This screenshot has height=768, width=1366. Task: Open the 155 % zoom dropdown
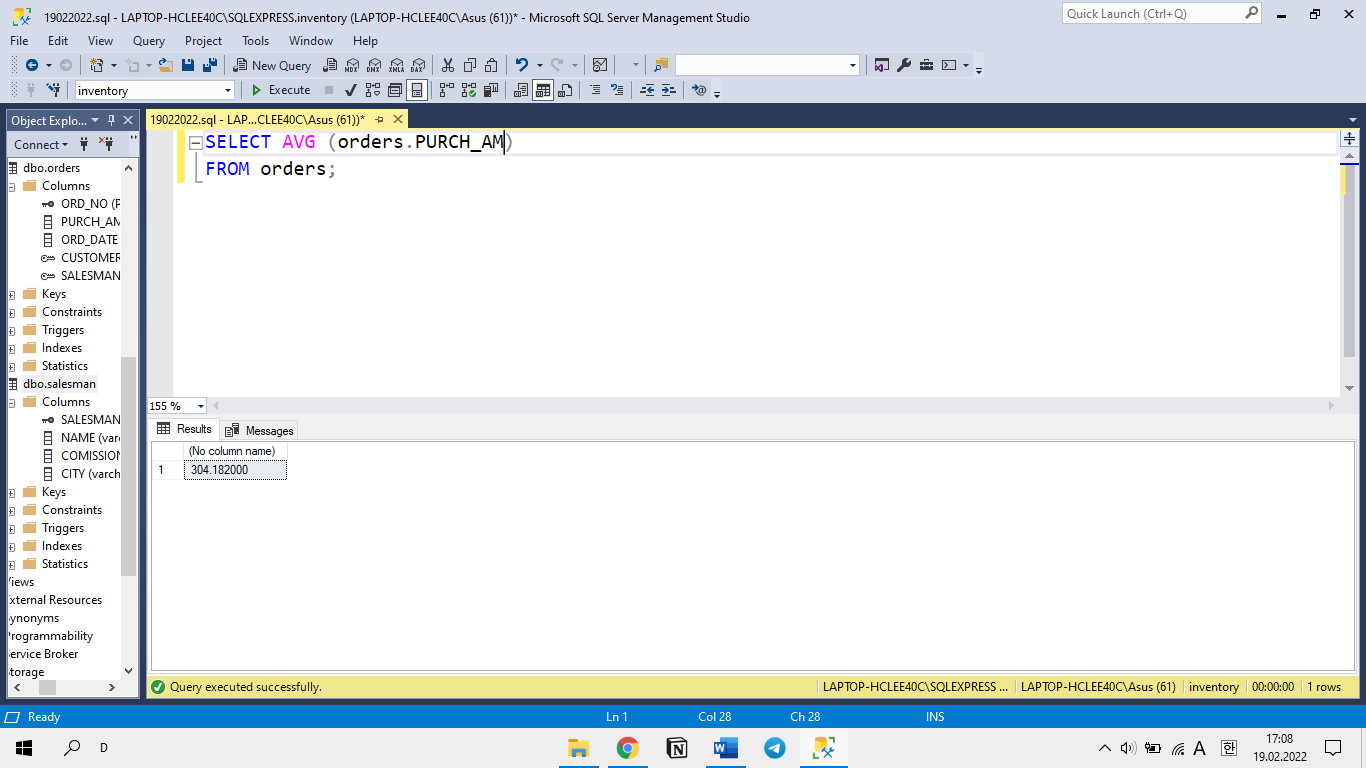(x=178, y=406)
